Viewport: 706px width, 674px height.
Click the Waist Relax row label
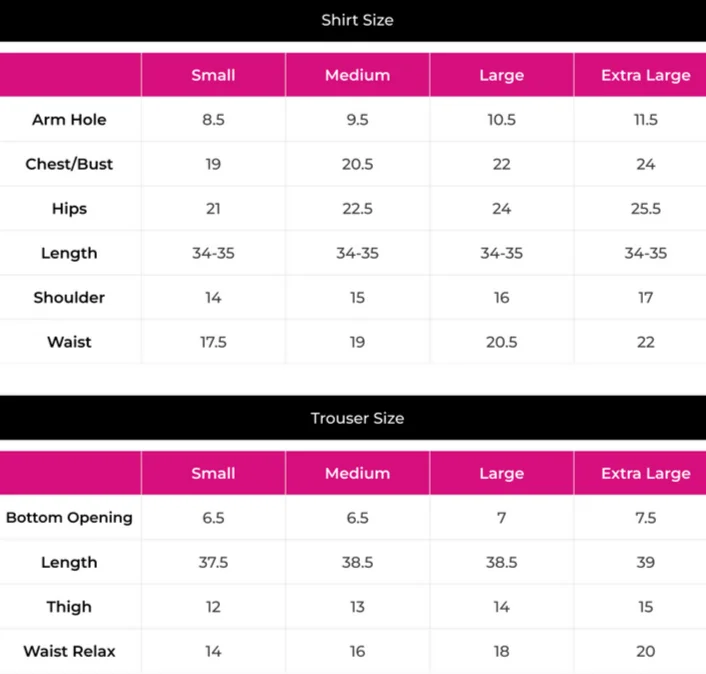69,651
